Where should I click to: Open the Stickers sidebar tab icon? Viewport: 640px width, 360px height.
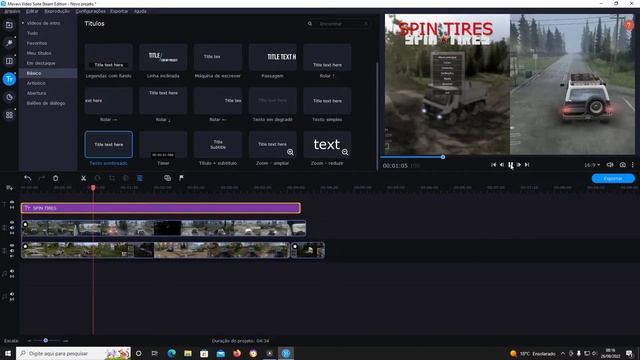tap(9, 97)
